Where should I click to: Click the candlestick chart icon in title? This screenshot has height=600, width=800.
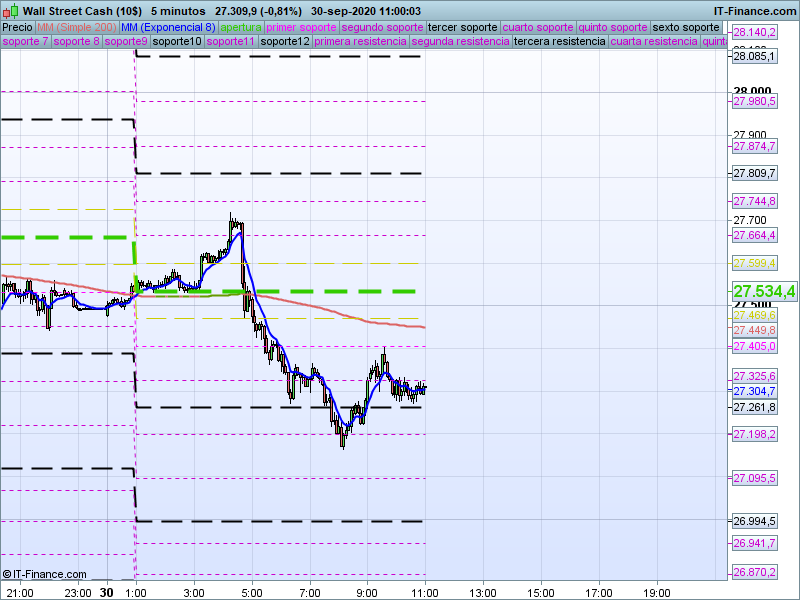click(10, 11)
